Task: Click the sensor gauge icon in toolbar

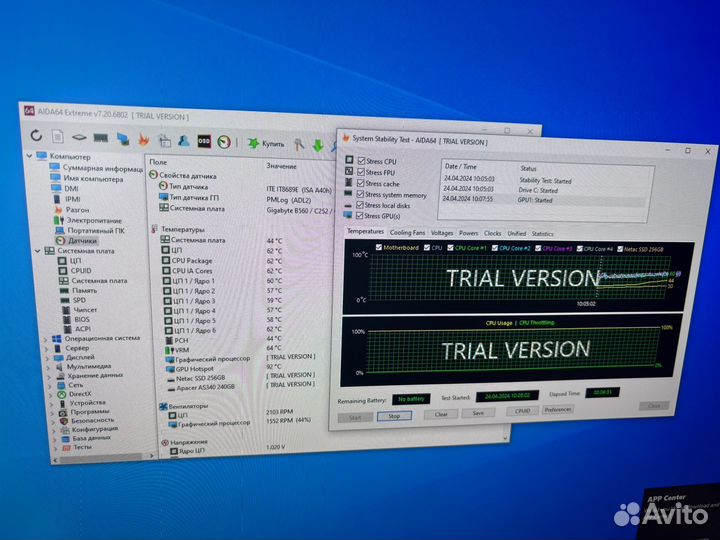Action: (x=225, y=142)
